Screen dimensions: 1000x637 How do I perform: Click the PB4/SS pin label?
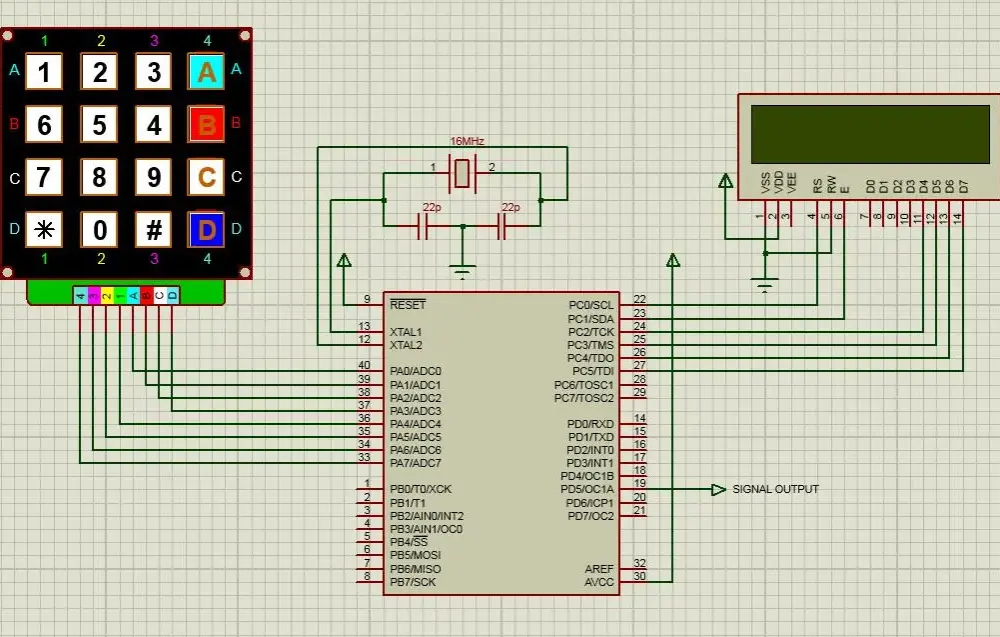pyautogui.click(x=409, y=542)
